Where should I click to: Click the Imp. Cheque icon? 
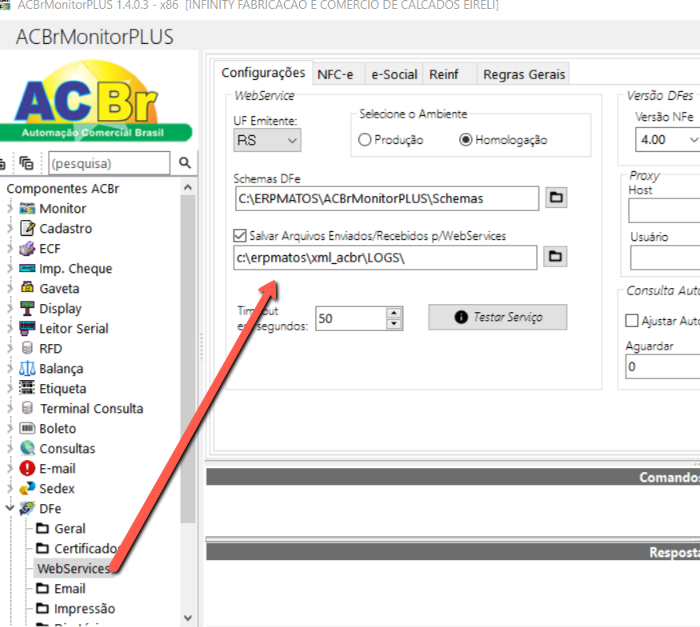point(27,268)
